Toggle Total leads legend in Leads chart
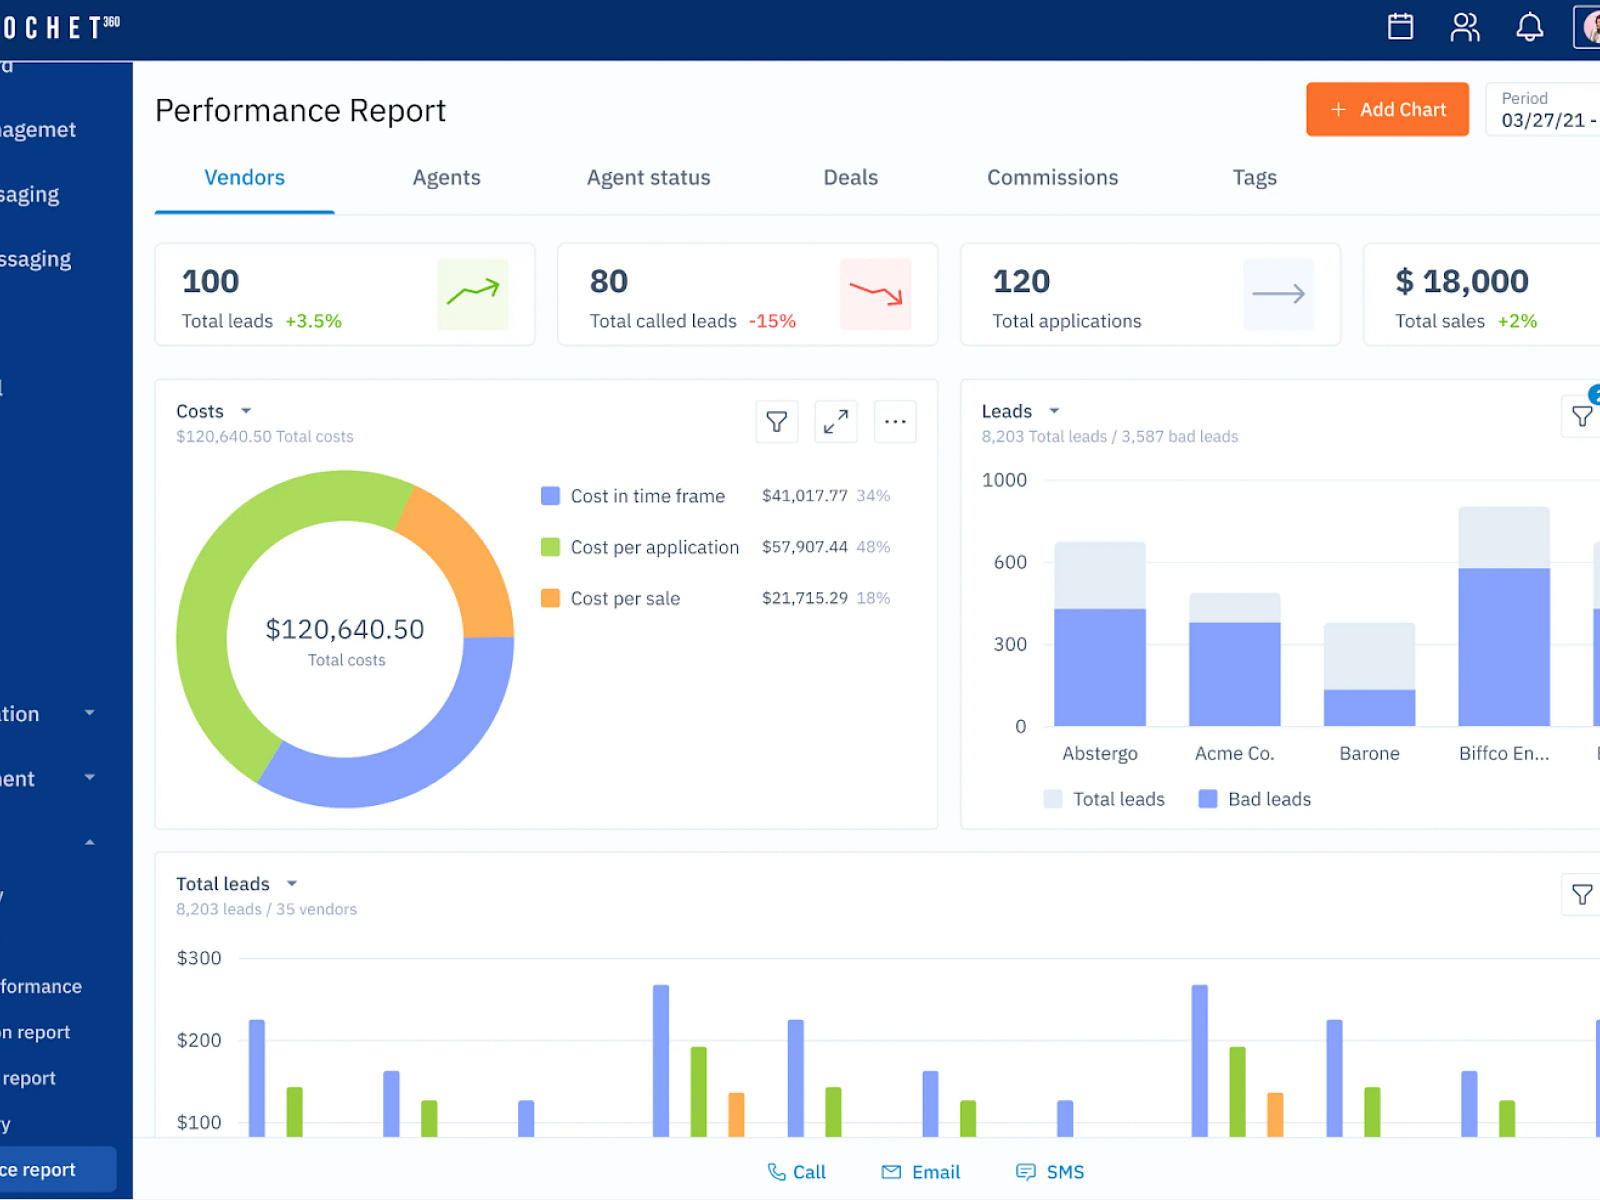This screenshot has height=1200, width=1600. [1104, 799]
